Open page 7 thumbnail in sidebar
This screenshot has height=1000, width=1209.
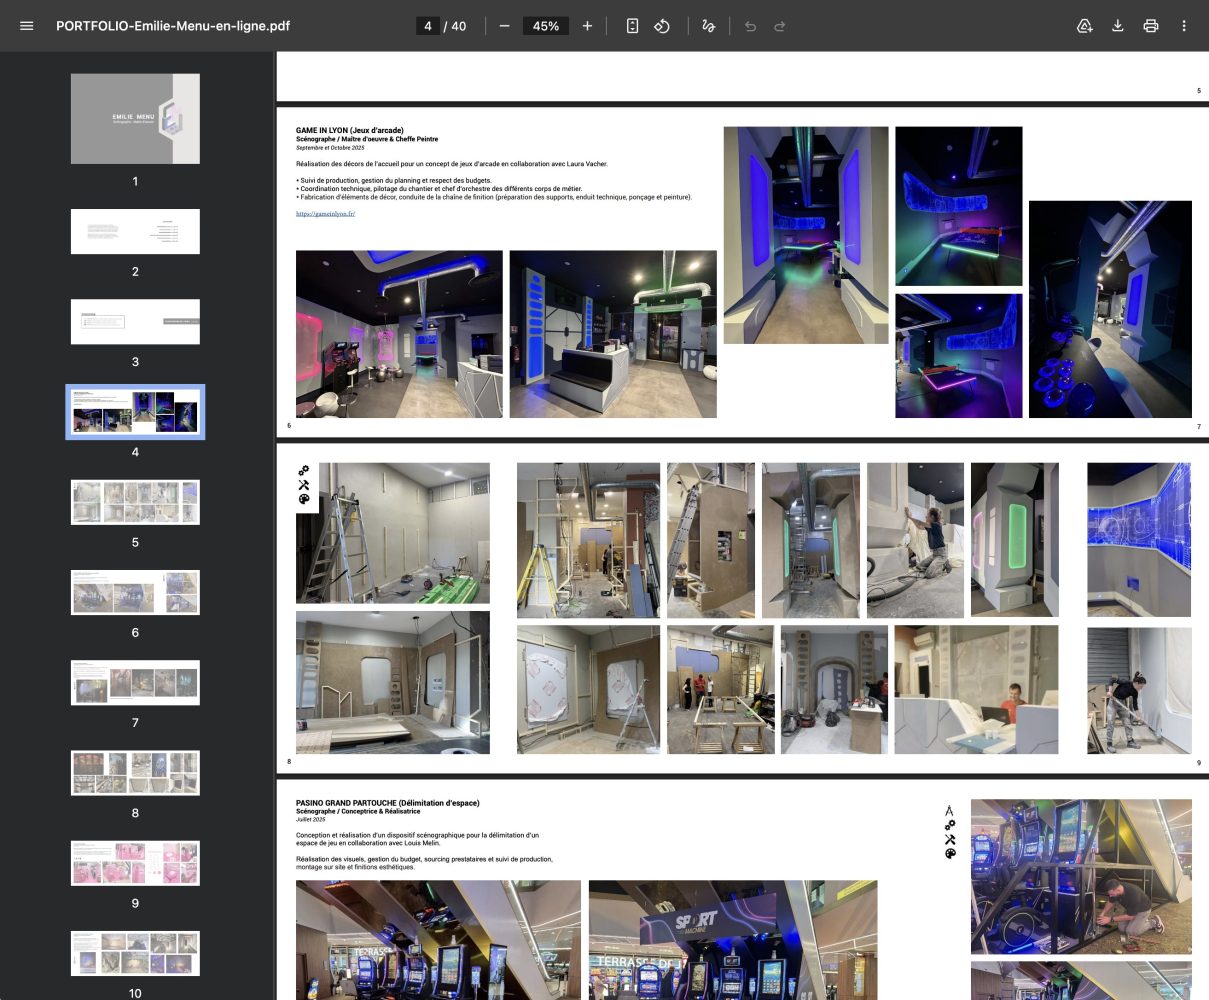coord(135,682)
